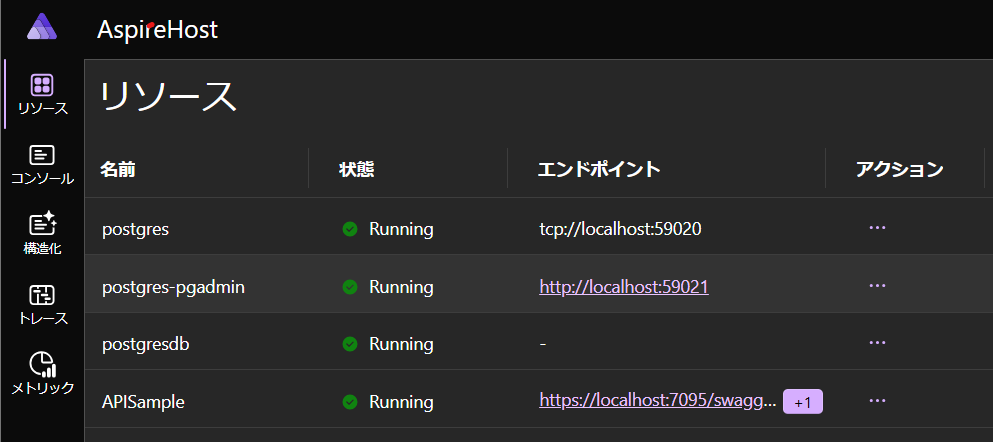The image size is (993, 442).
Task: Click green status icon for postgresdb
Action: point(350,344)
